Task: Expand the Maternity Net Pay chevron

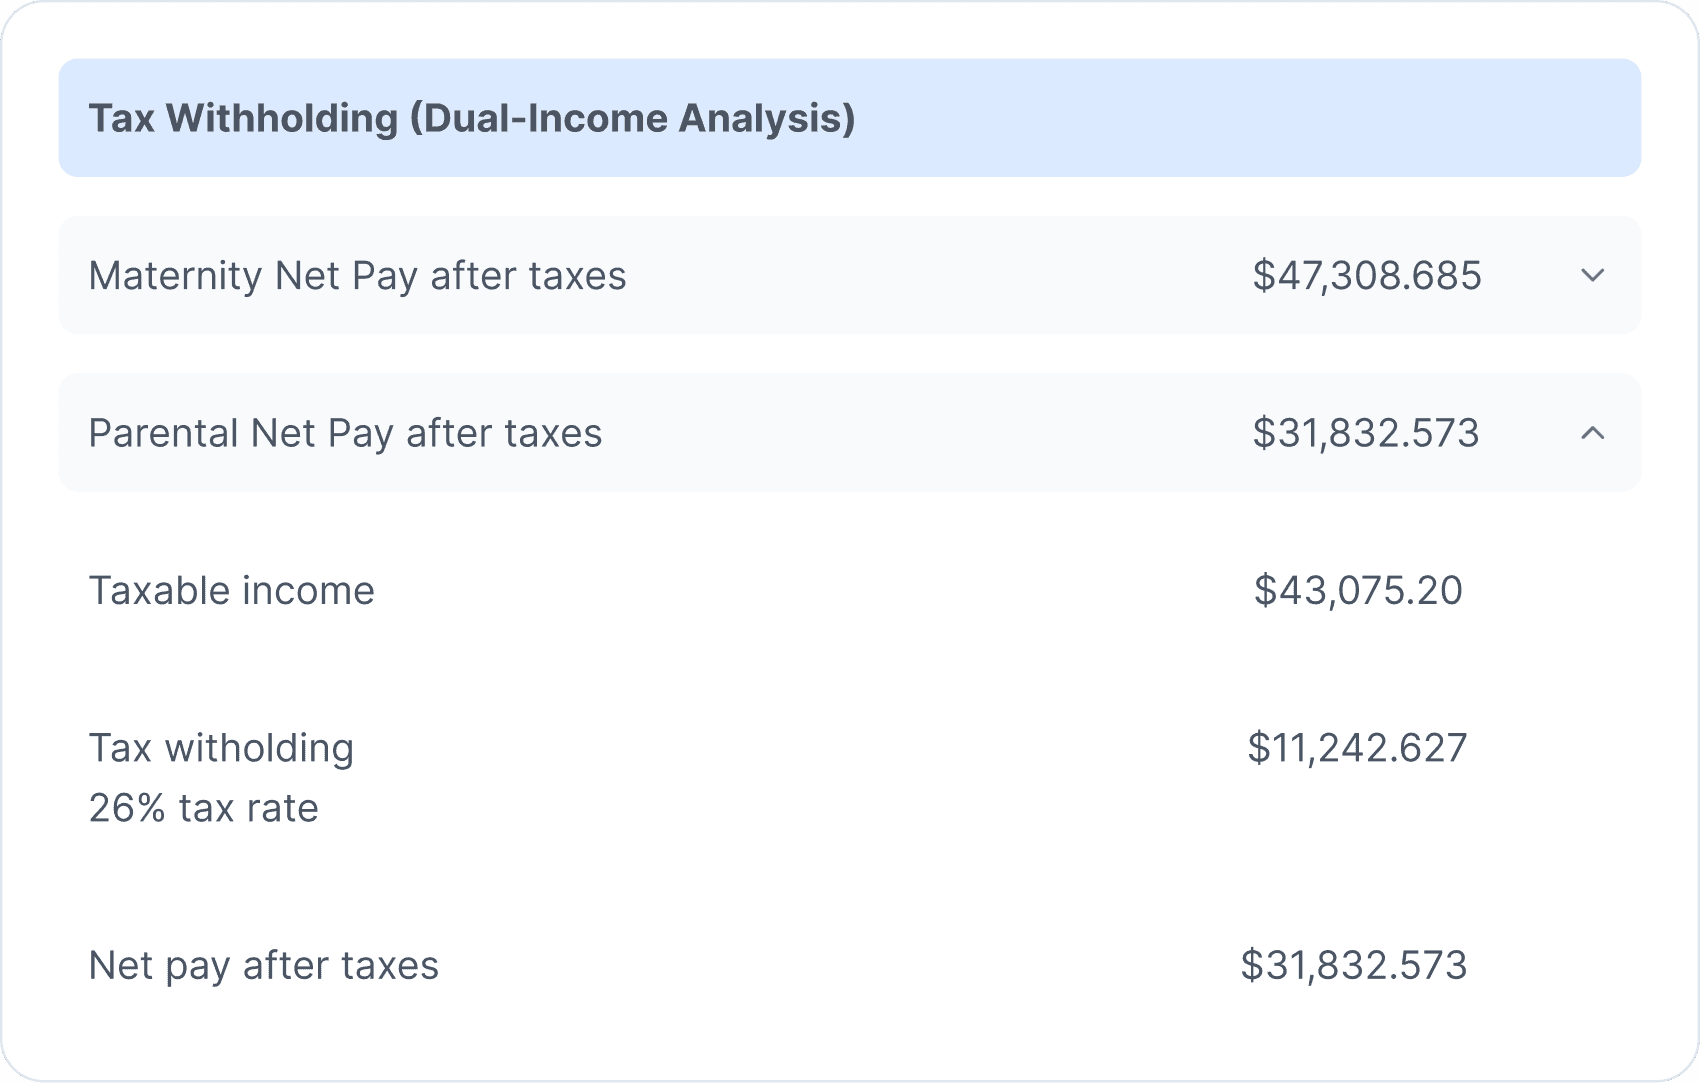Action: [1592, 275]
